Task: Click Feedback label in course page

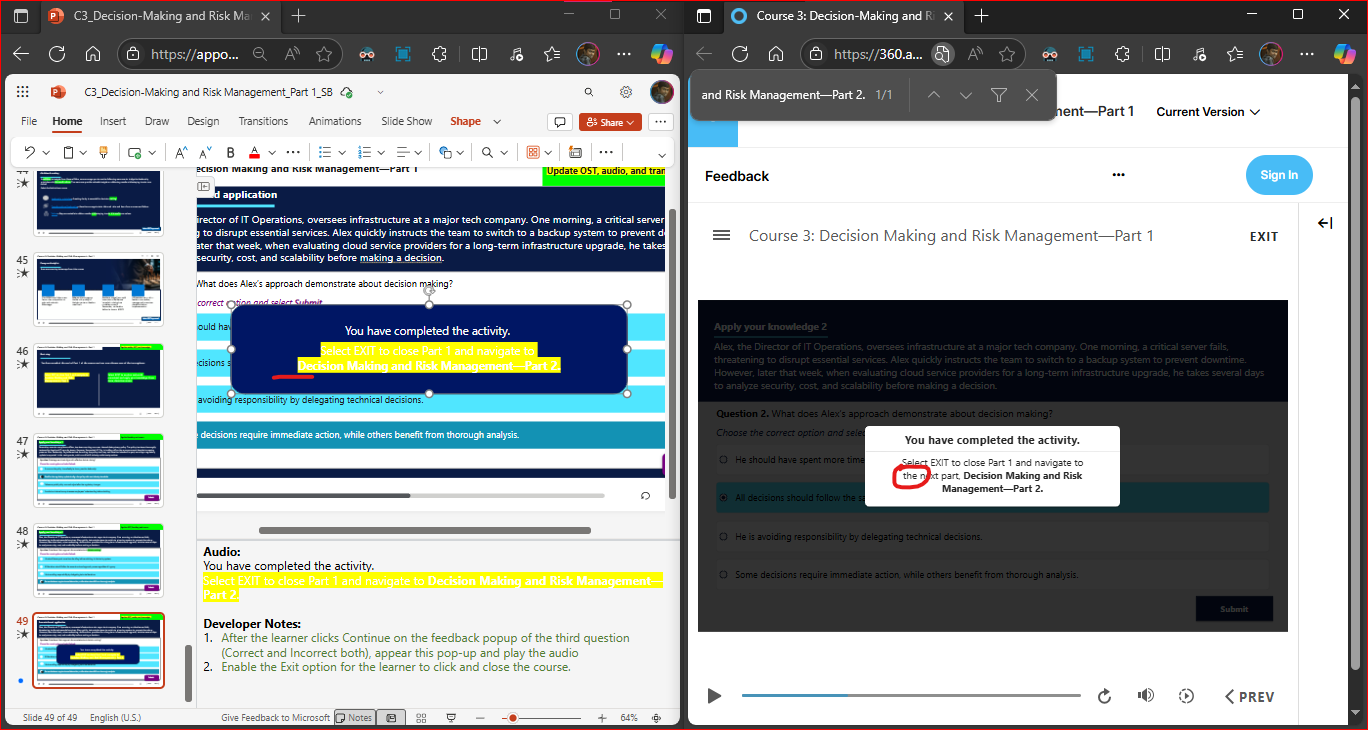Action: click(737, 176)
